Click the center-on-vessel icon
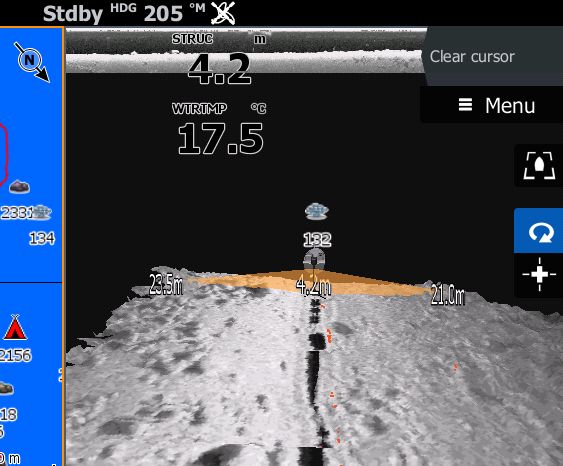This screenshot has width=563, height=466. coord(539,165)
